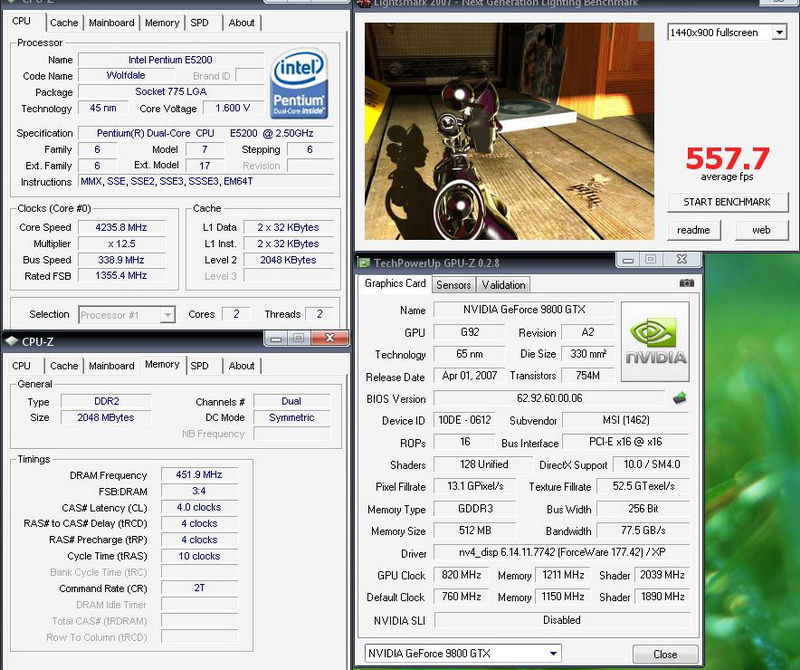
Task: Click the BIOS Version 62.92.60.00.06 field
Action: (x=549, y=399)
